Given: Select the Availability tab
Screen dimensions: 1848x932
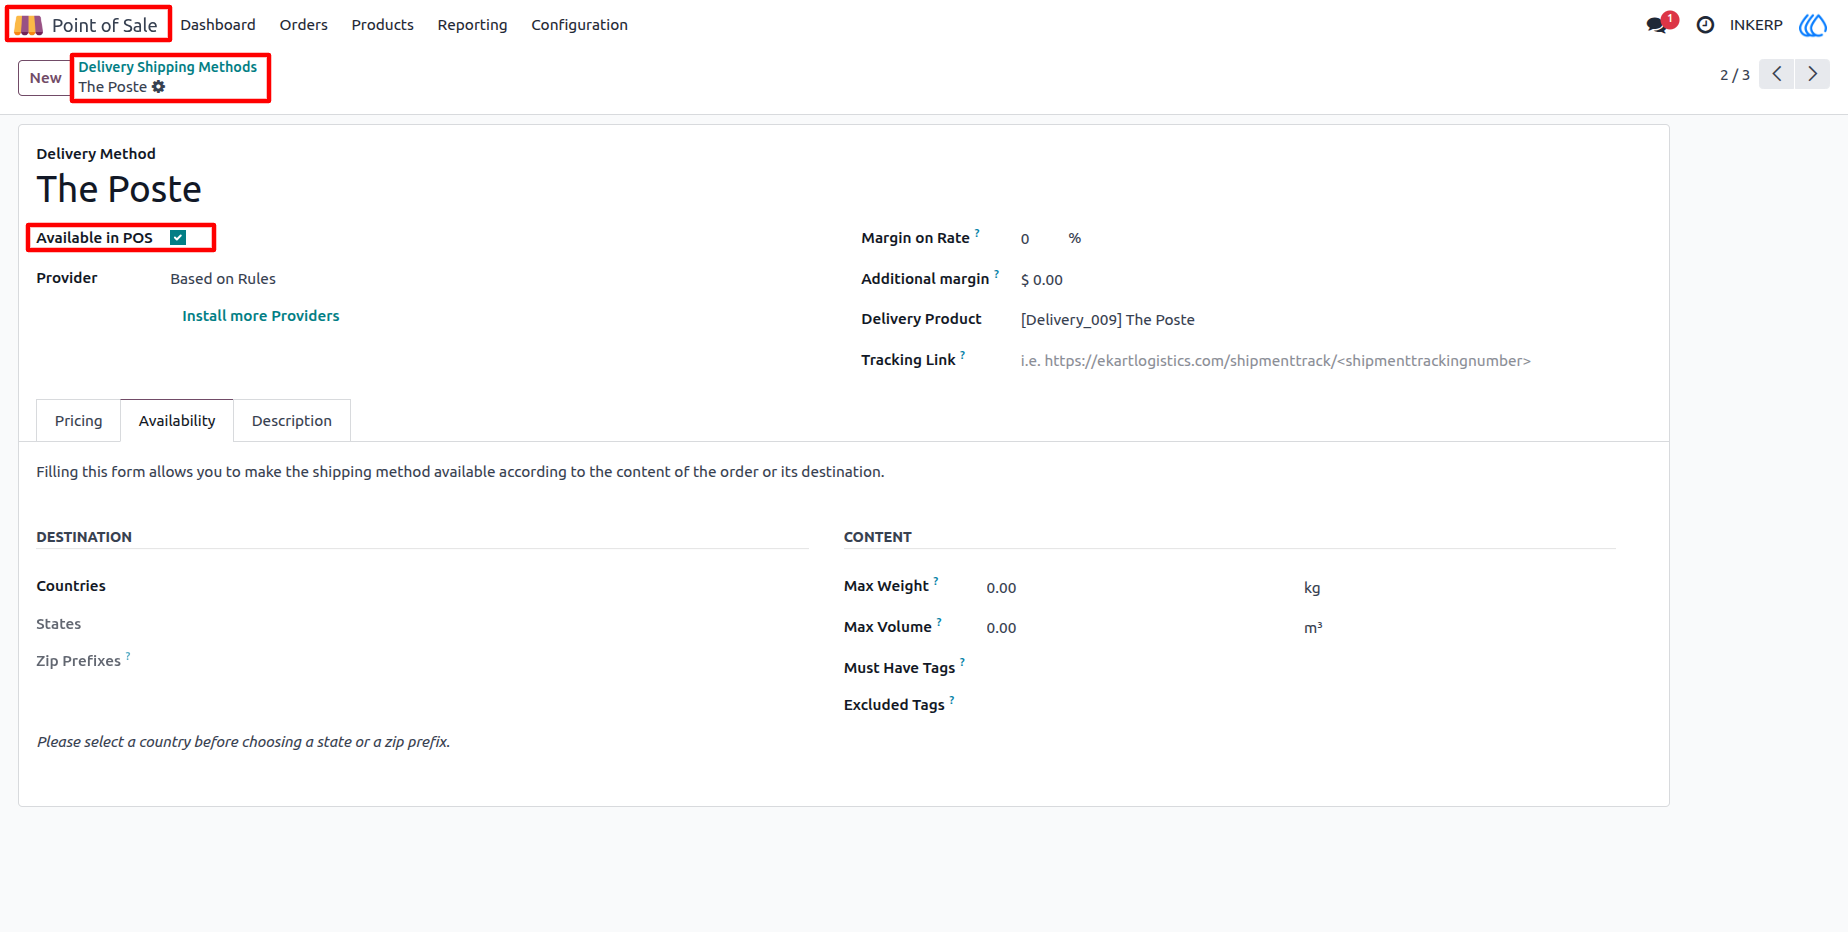Looking at the screenshot, I should (x=177, y=421).
